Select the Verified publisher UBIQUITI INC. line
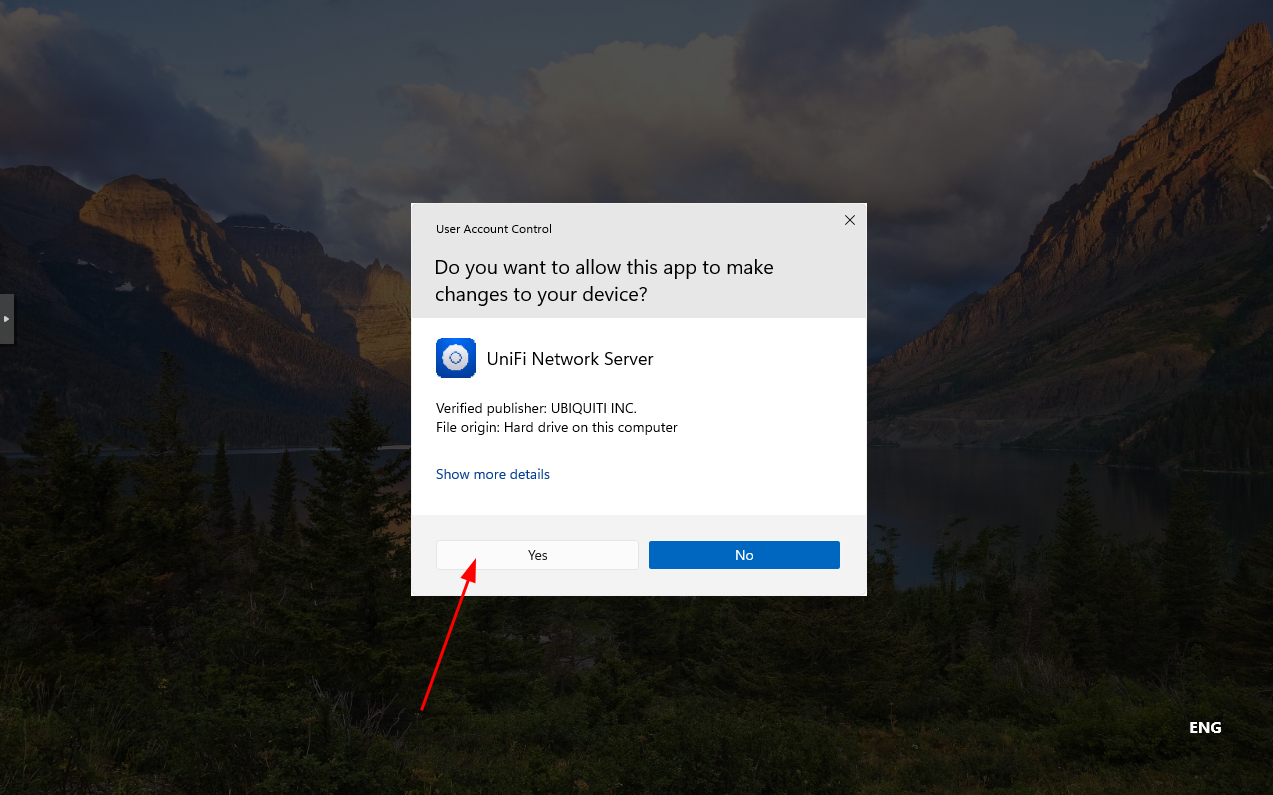Image resolution: width=1273 pixels, height=795 pixels. point(535,408)
